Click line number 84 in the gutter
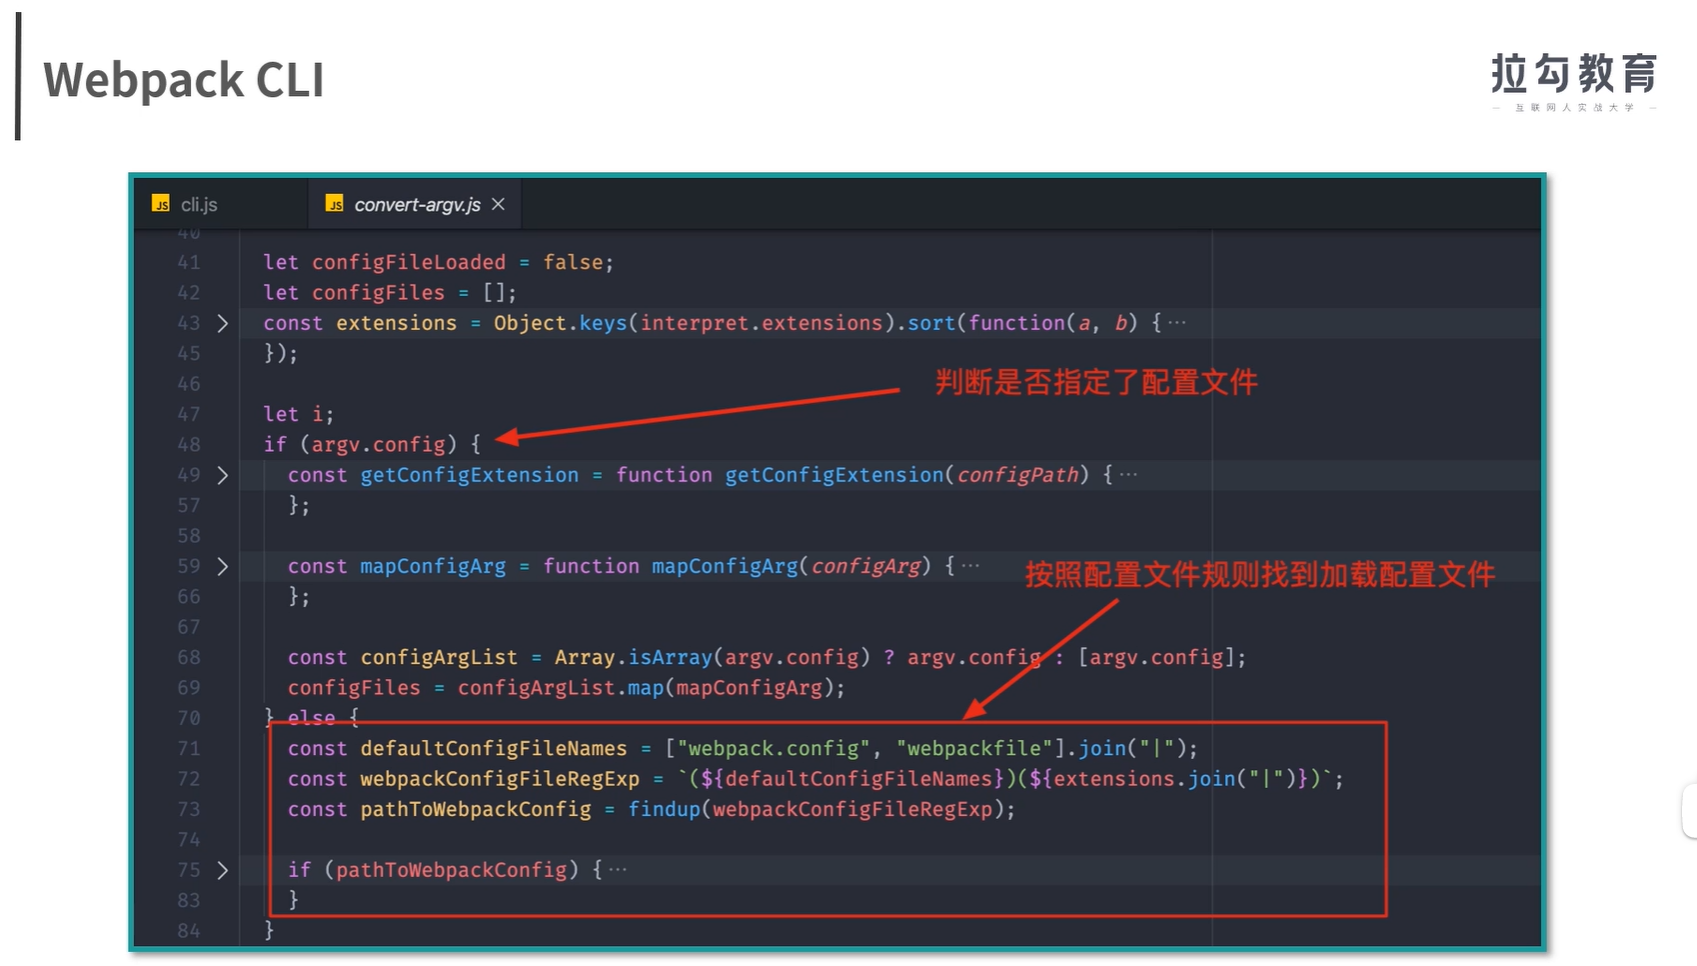 (x=189, y=931)
